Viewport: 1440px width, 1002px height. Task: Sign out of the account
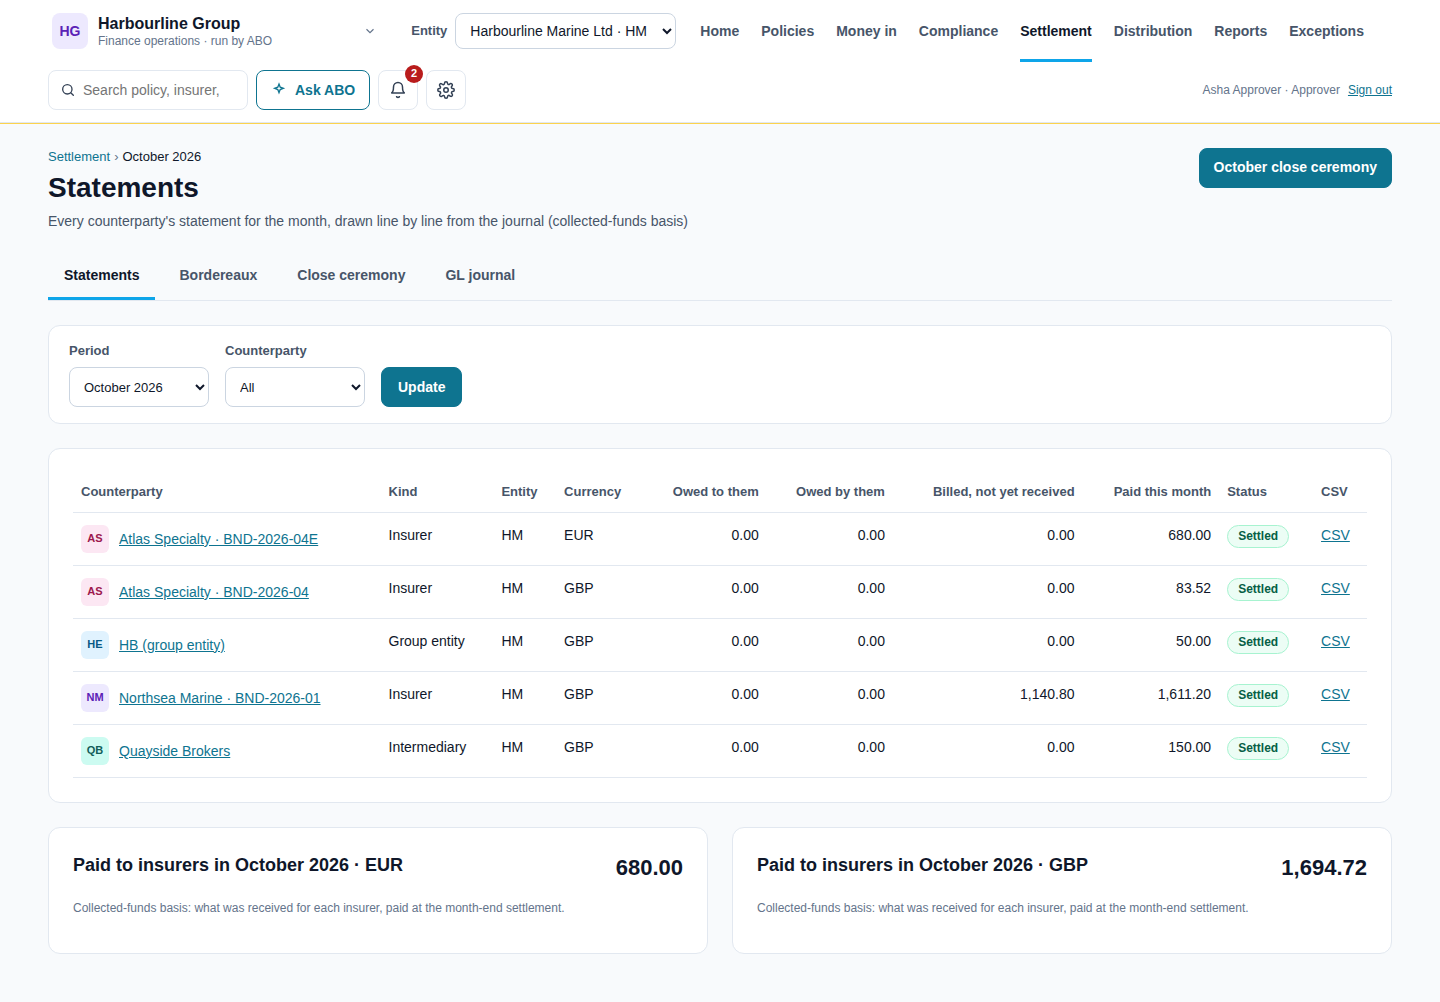coord(1370,90)
